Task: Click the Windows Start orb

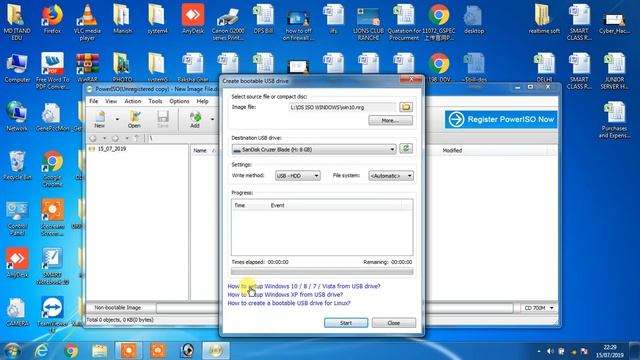Action: [13, 351]
